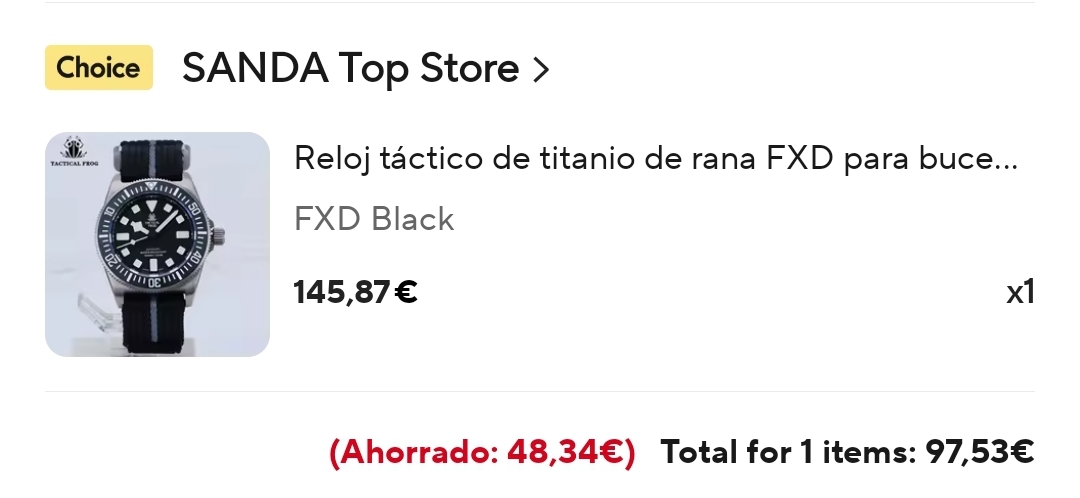This screenshot has height=498, width=1080.
Task: Open the store via the chevron arrow
Action: pyautogui.click(x=541, y=70)
